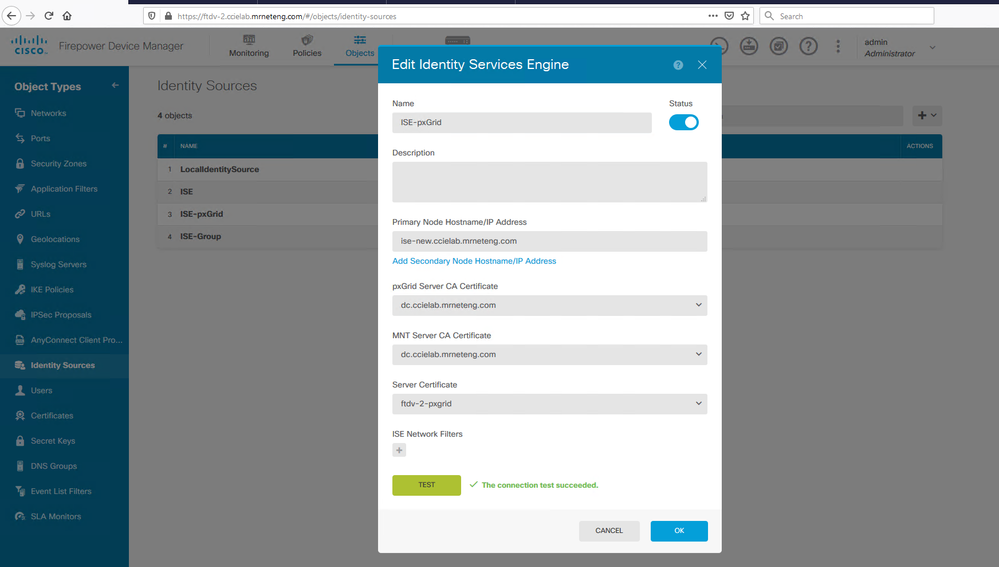Viewport: 999px width, 567px height.
Task: Open the Monitoring tab
Action: (x=248, y=47)
